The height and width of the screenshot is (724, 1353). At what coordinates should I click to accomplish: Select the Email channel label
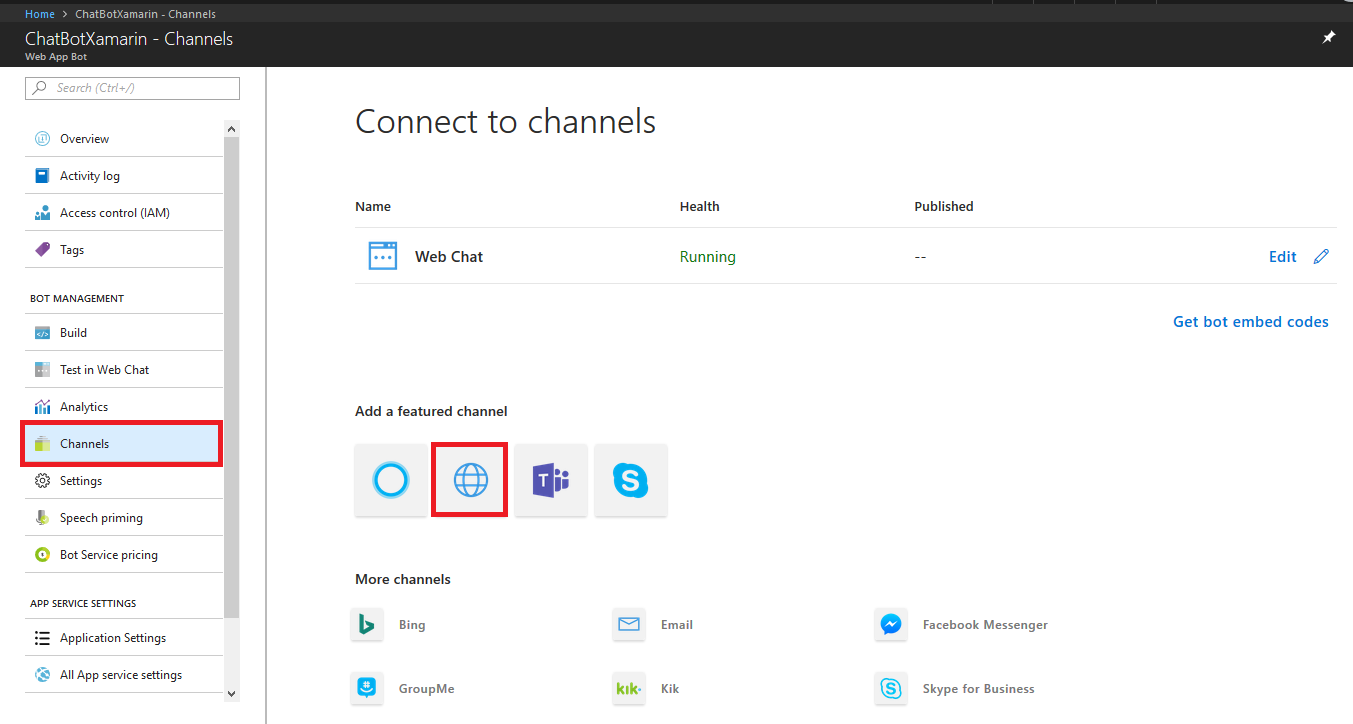pyautogui.click(x=677, y=625)
